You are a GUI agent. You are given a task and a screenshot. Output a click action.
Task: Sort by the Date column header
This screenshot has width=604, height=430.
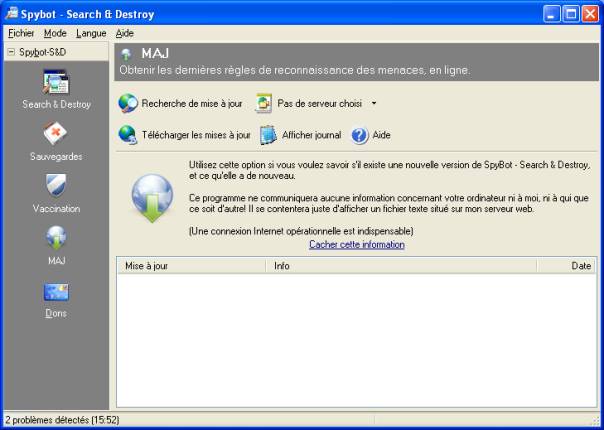[x=566, y=266]
